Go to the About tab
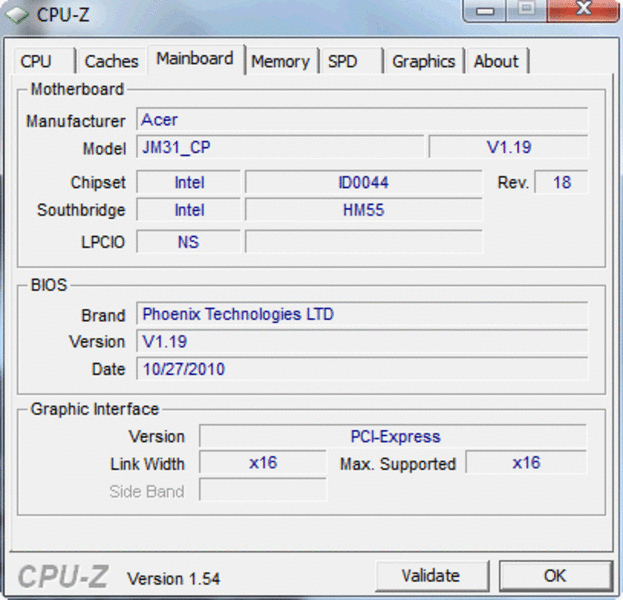Viewport: 623px width, 600px height. (497, 61)
